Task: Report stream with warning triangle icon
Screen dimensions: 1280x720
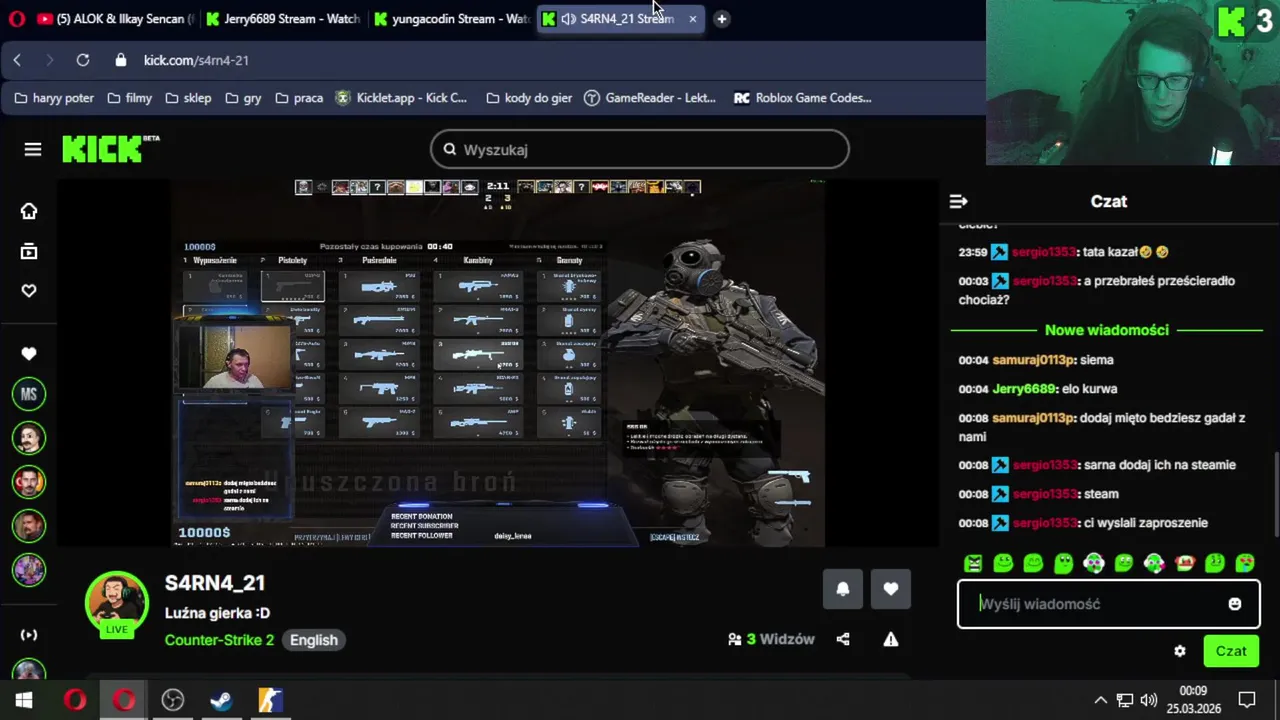Action: coord(891,639)
